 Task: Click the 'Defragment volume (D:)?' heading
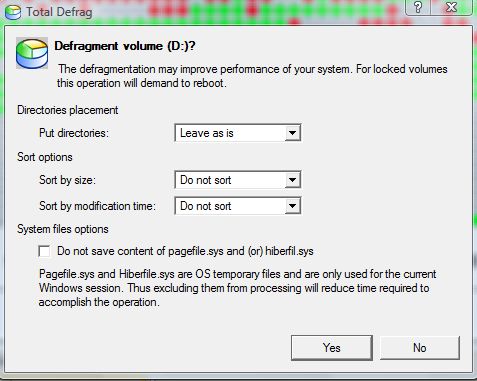[x=125, y=46]
